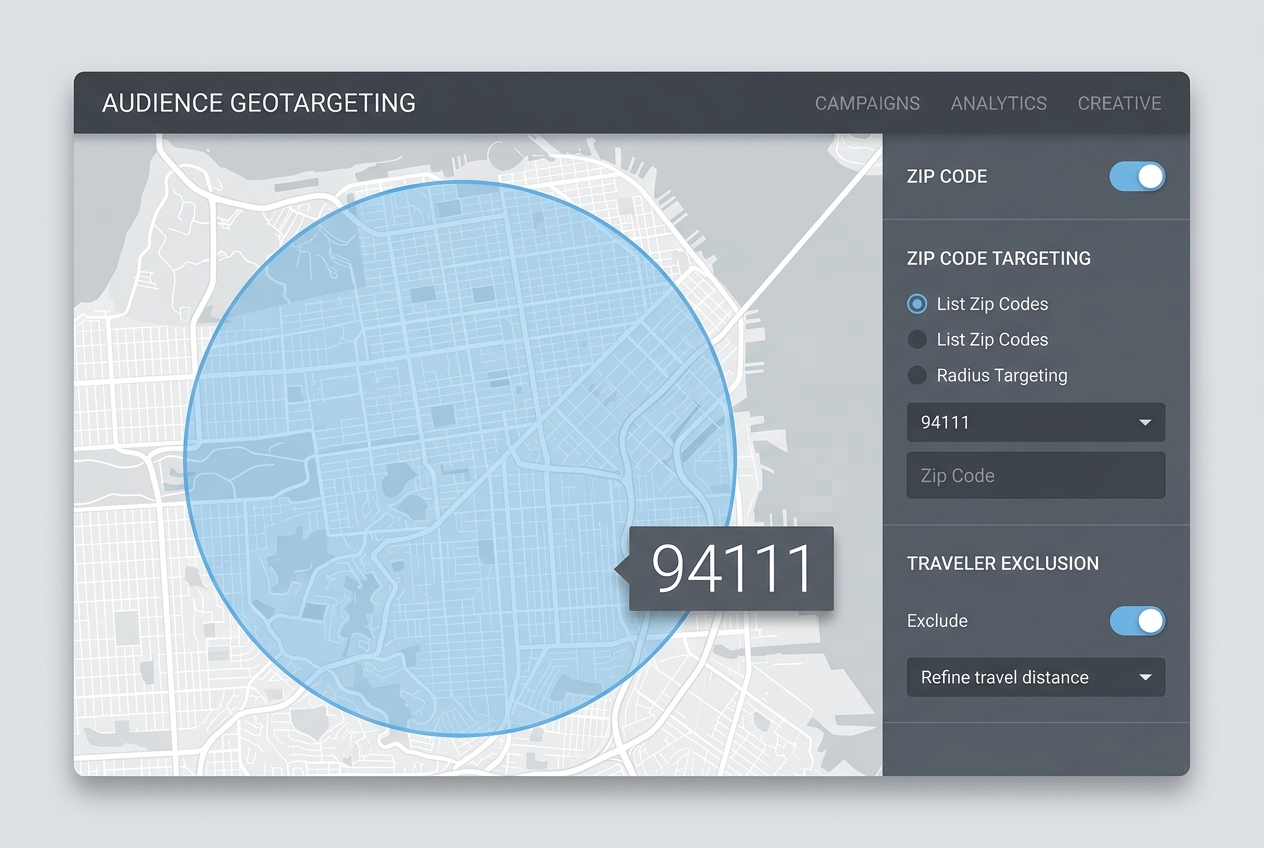Click the Traveler Exclusion heading

(1002, 564)
